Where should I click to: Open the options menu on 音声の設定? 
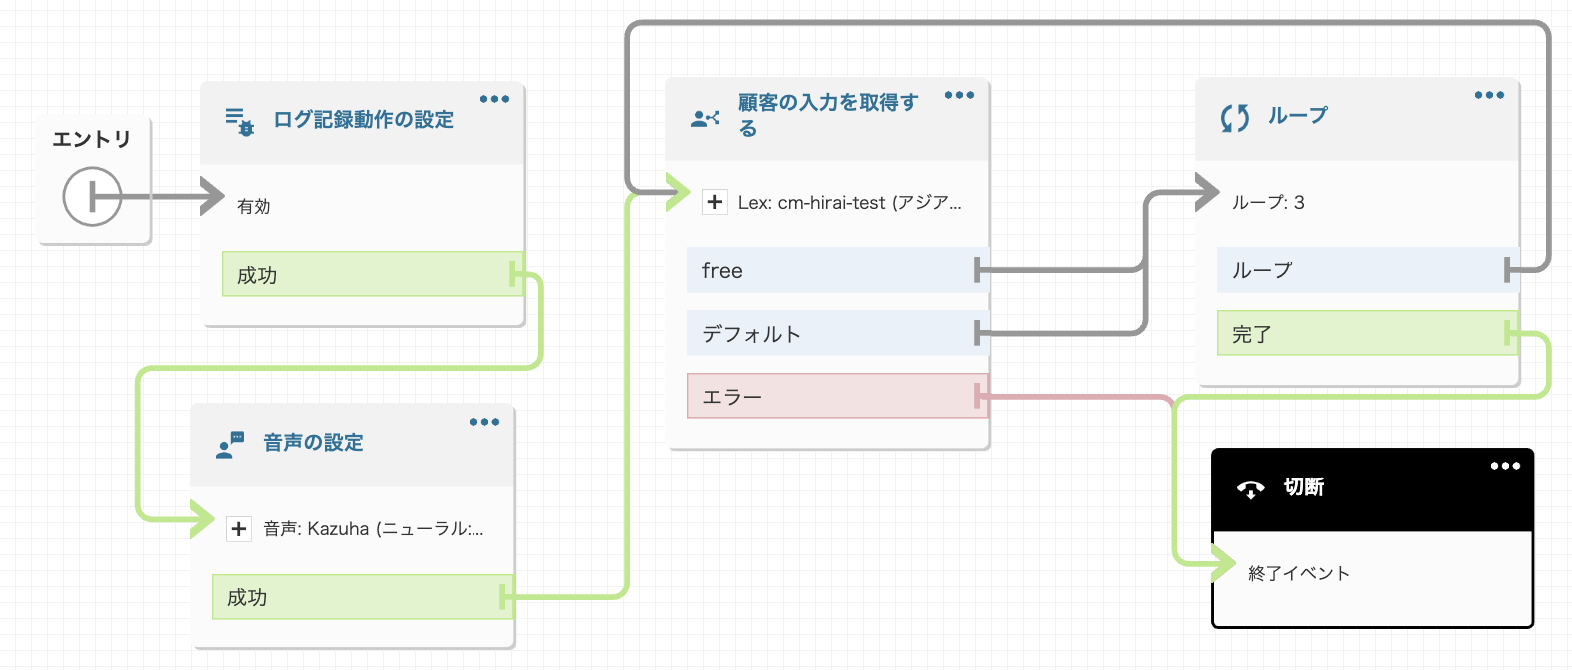pyautogui.click(x=484, y=421)
